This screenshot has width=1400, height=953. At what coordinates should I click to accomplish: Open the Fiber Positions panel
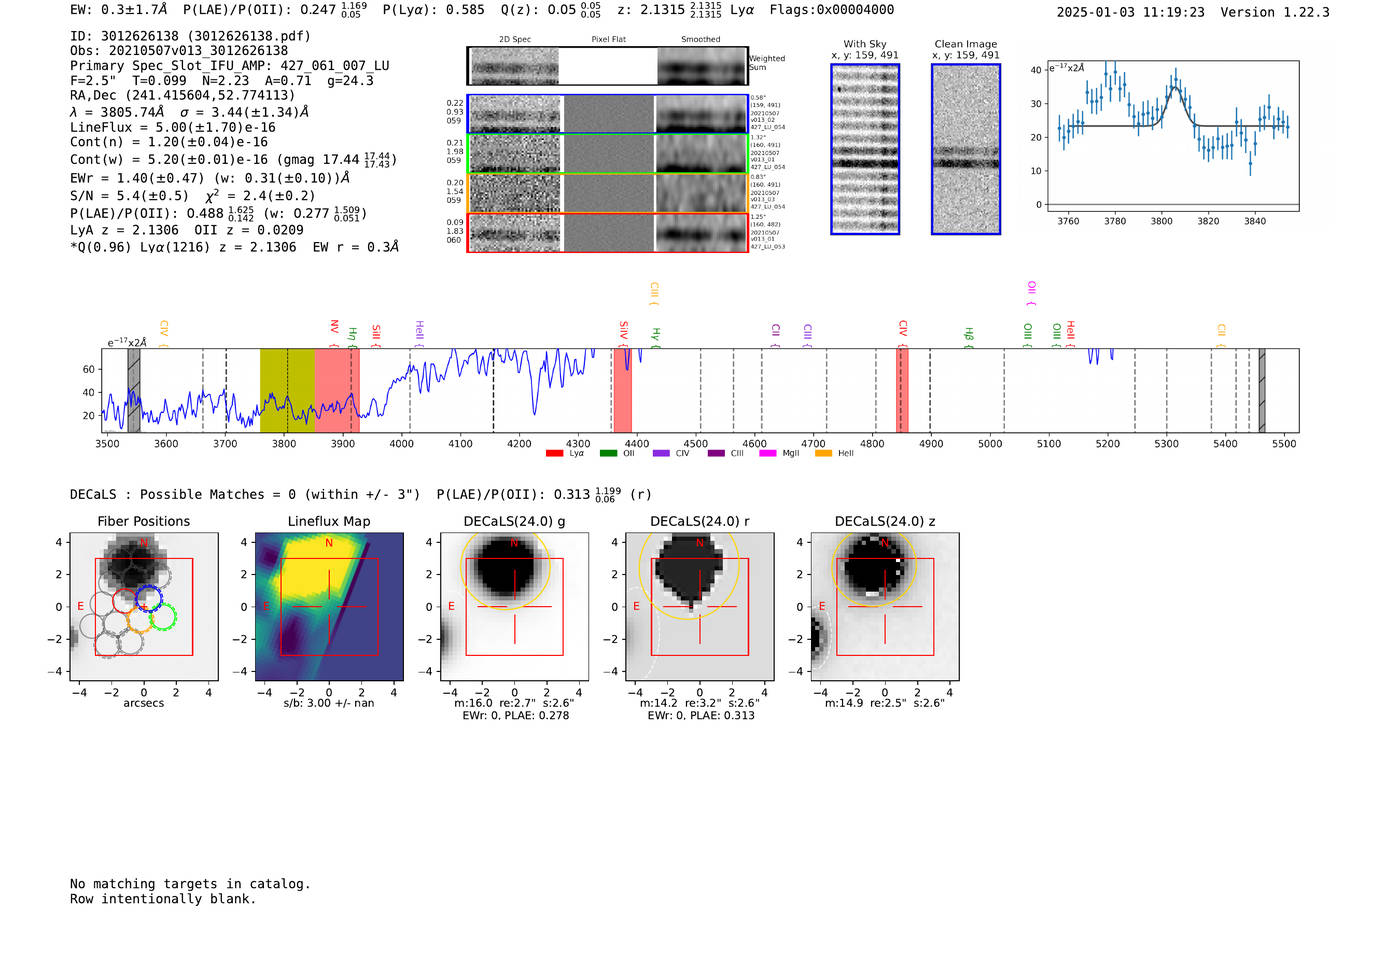click(x=143, y=607)
